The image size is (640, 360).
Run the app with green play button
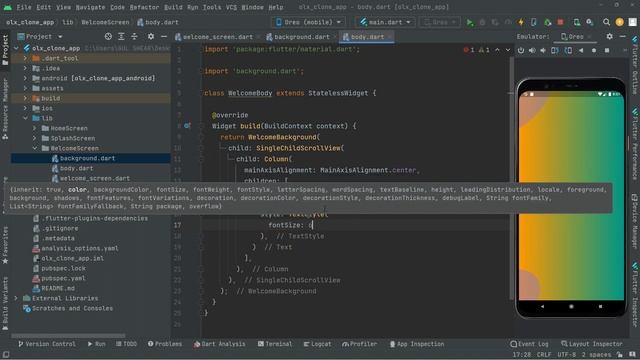[470, 22]
